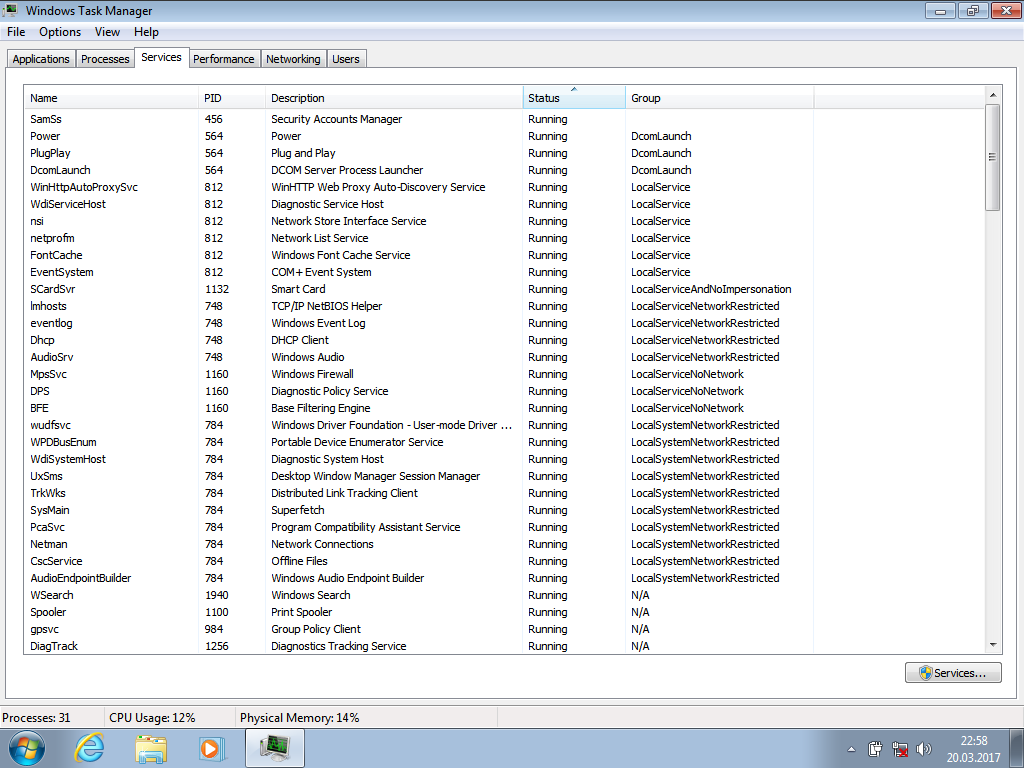Open Windows Media Player from taskbar
Image resolution: width=1024 pixels, height=768 pixels.
pyautogui.click(x=212, y=748)
